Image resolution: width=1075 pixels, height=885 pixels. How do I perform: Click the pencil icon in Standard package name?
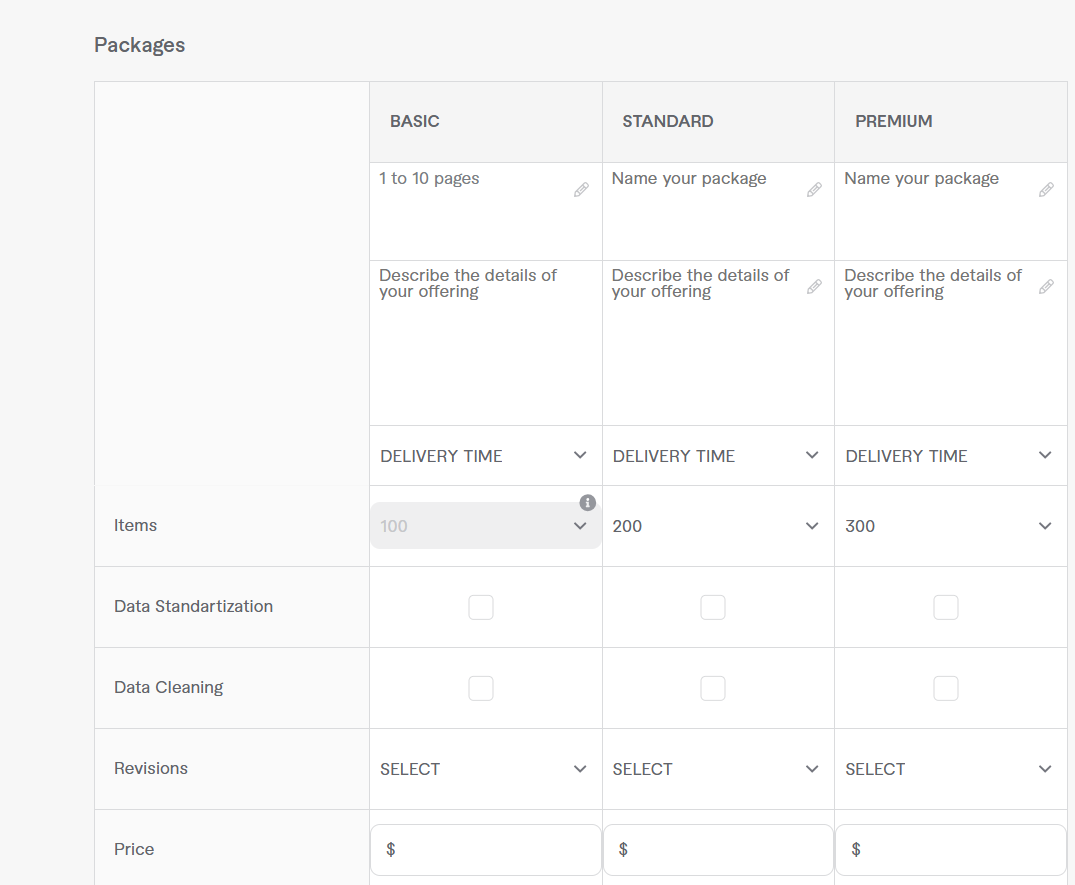pyautogui.click(x=814, y=190)
